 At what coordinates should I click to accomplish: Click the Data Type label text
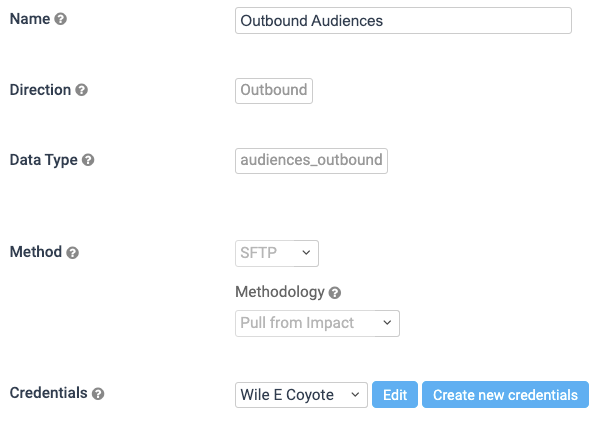pos(43,160)
